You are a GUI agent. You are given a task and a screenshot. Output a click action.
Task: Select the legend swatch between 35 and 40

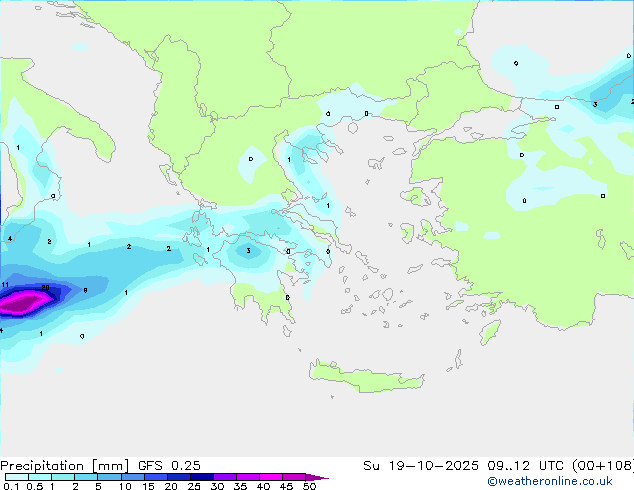pos(247,477)
